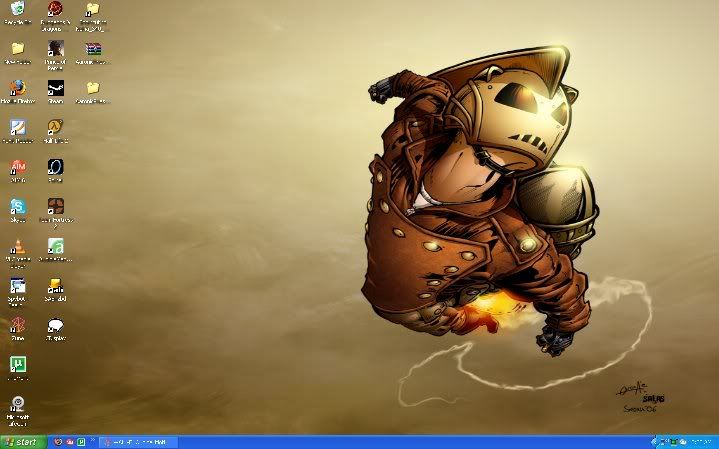Open the yellow icon below green 'a'
The height and width of the screenshot is (449, 719).
pyautogui.click(x=55, y=290)
